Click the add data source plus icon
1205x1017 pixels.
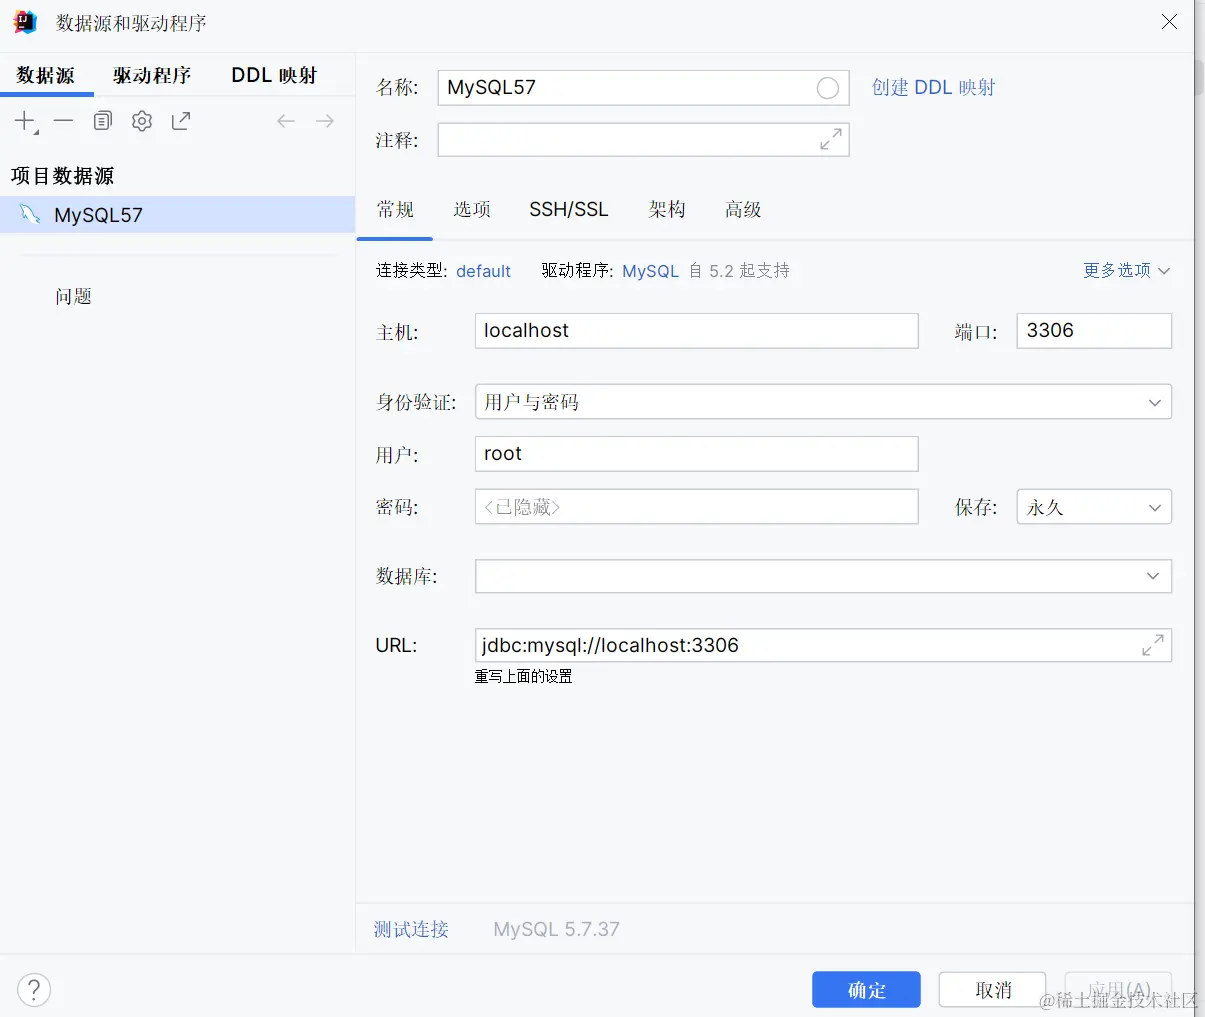click(x=25, y=121)
